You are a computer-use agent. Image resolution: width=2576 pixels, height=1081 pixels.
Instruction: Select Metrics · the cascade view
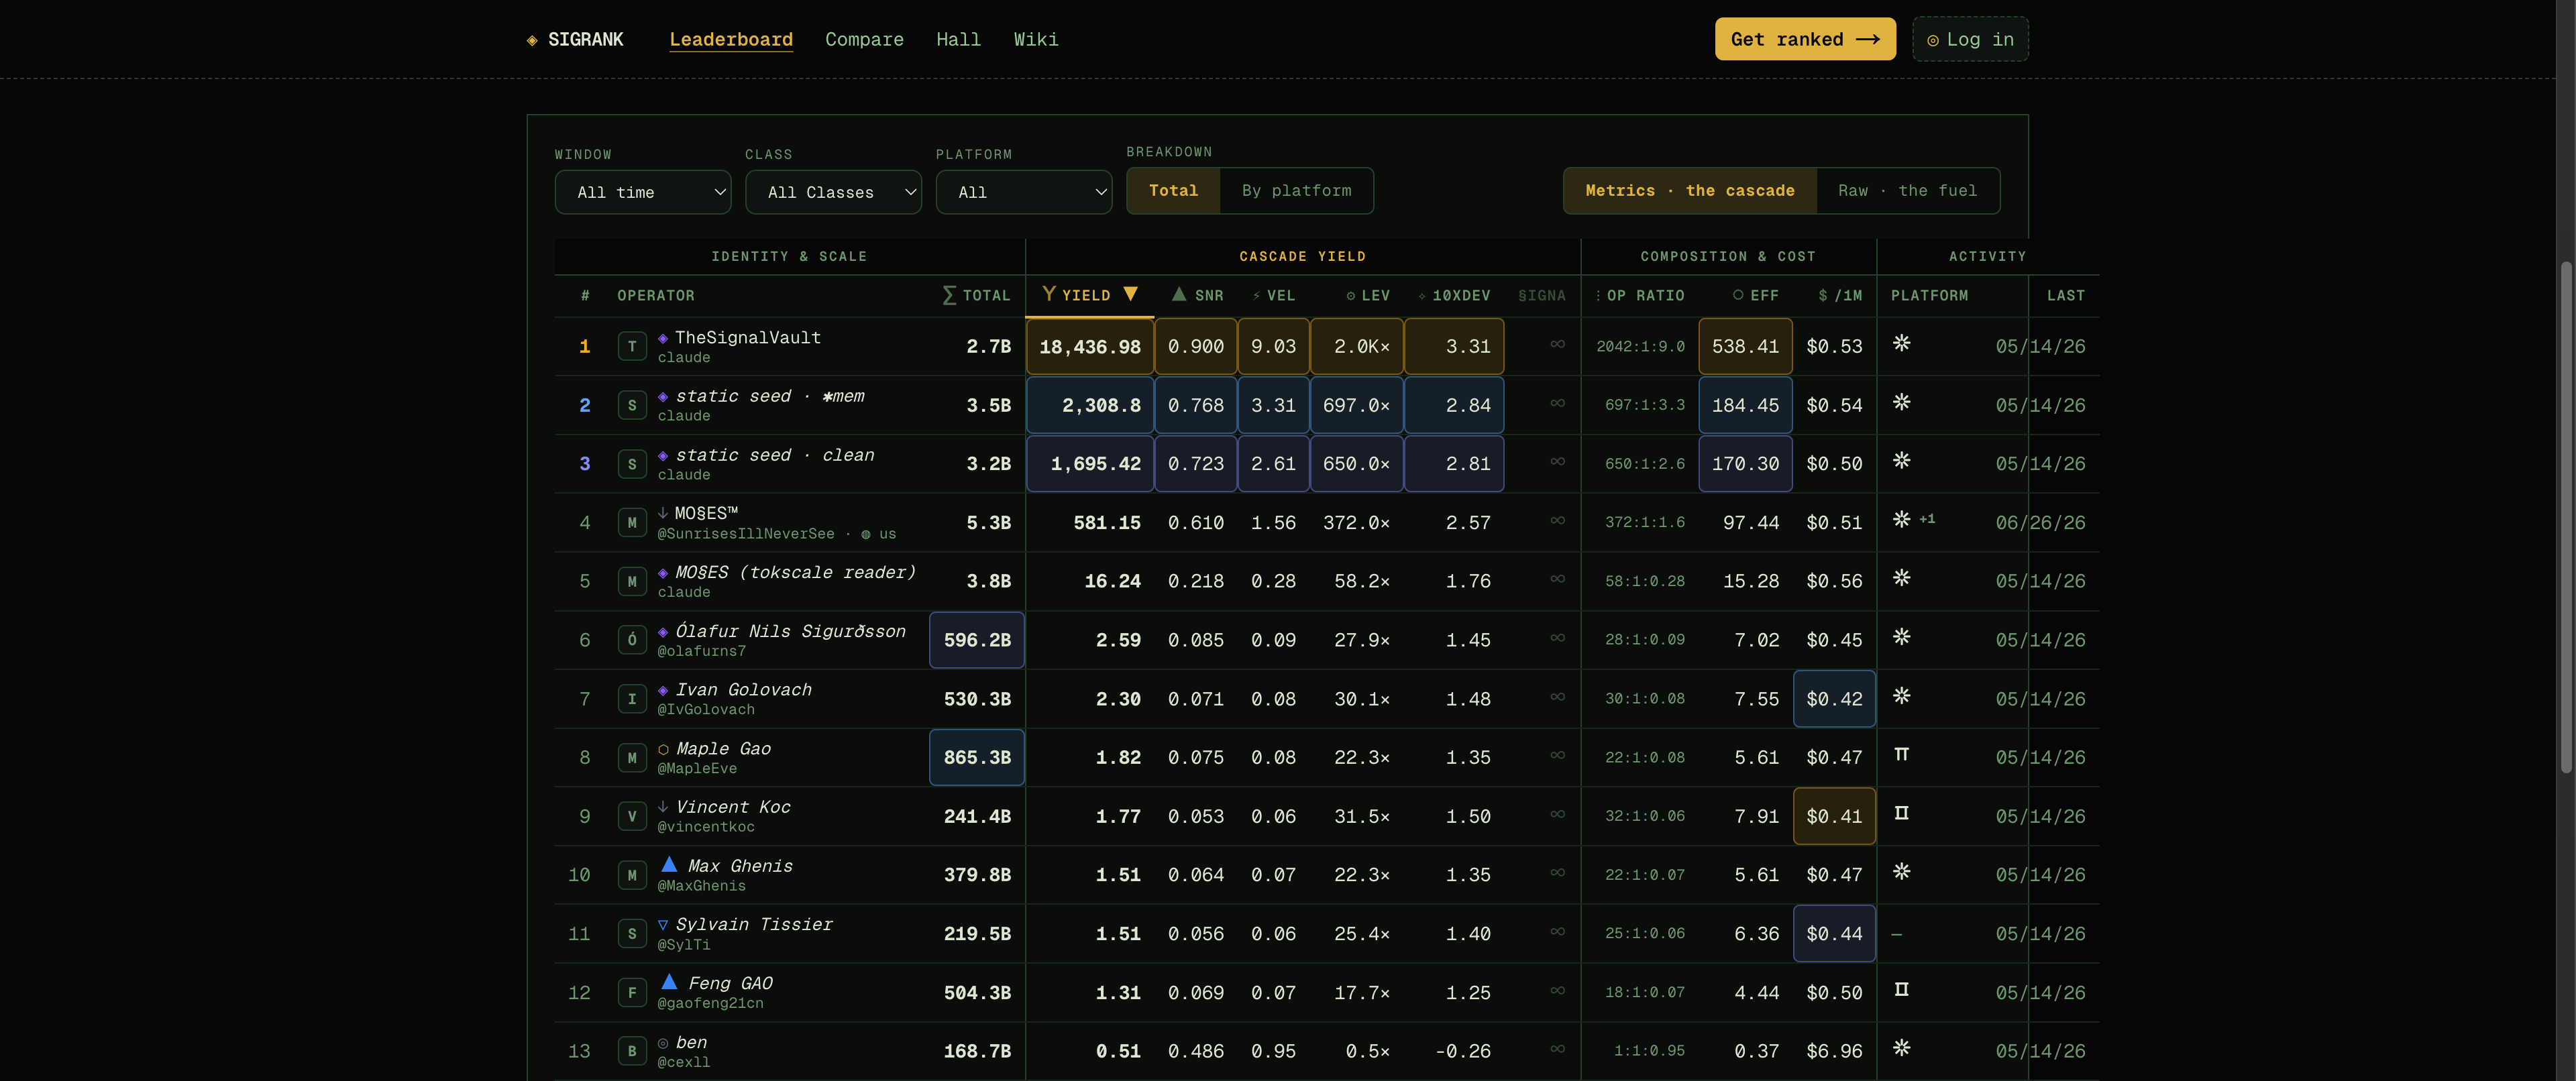[x=1690, y=190]
